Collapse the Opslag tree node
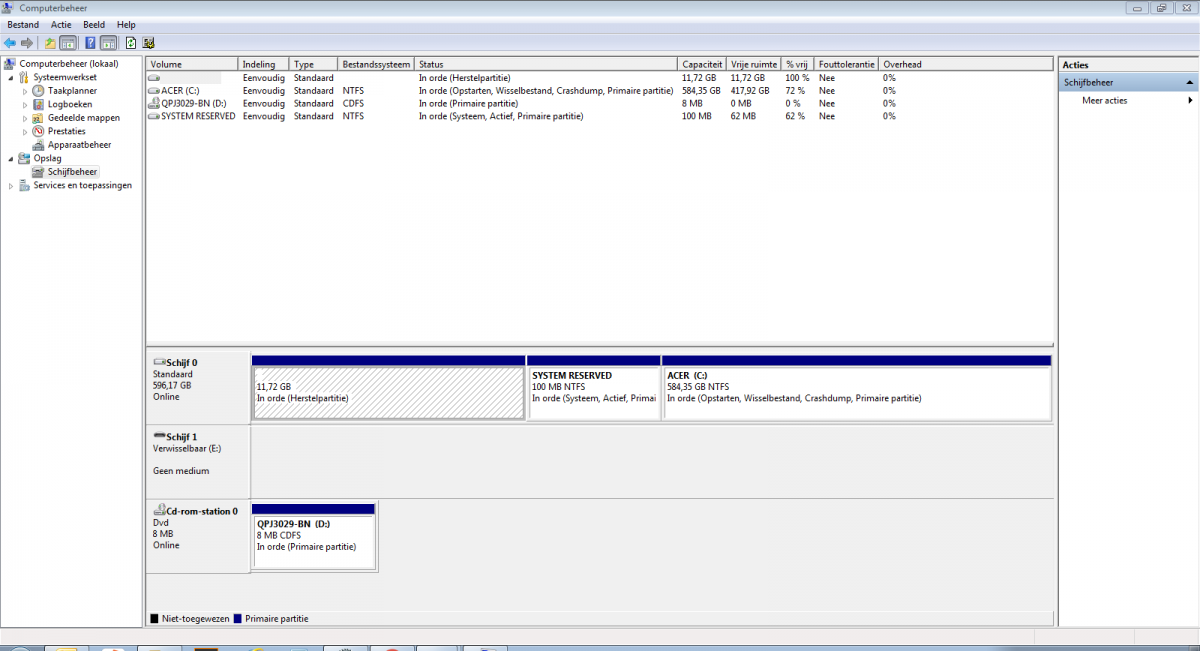This screenshot has width=1200, height=651. pyautogui.click(x=11, y=159)
